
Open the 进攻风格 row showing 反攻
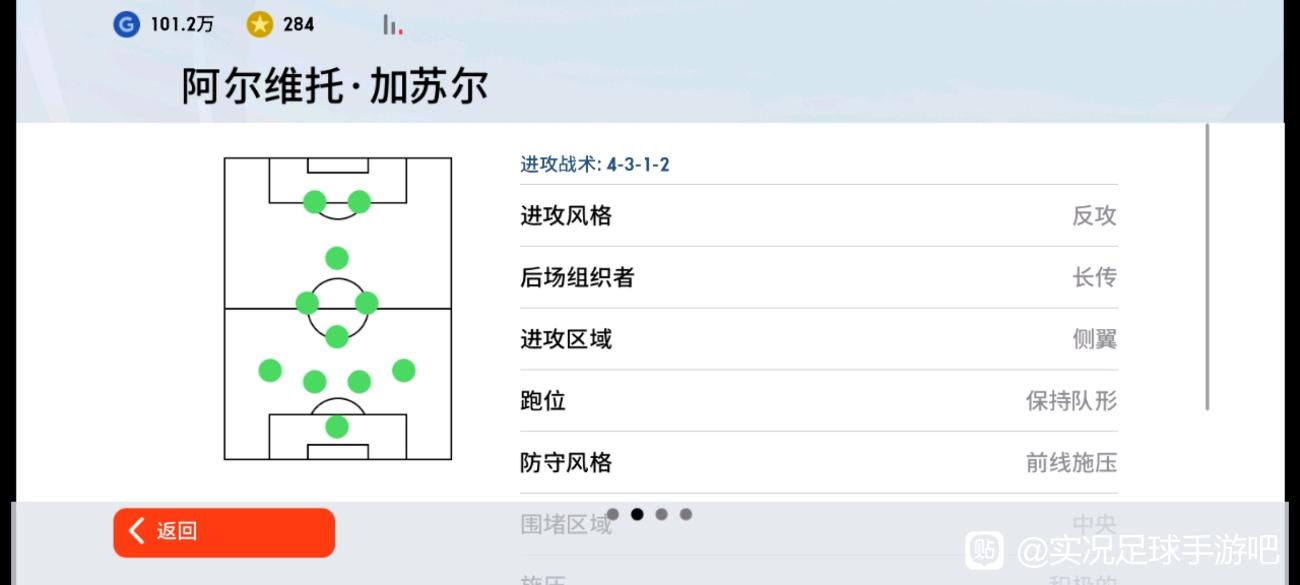819,216
